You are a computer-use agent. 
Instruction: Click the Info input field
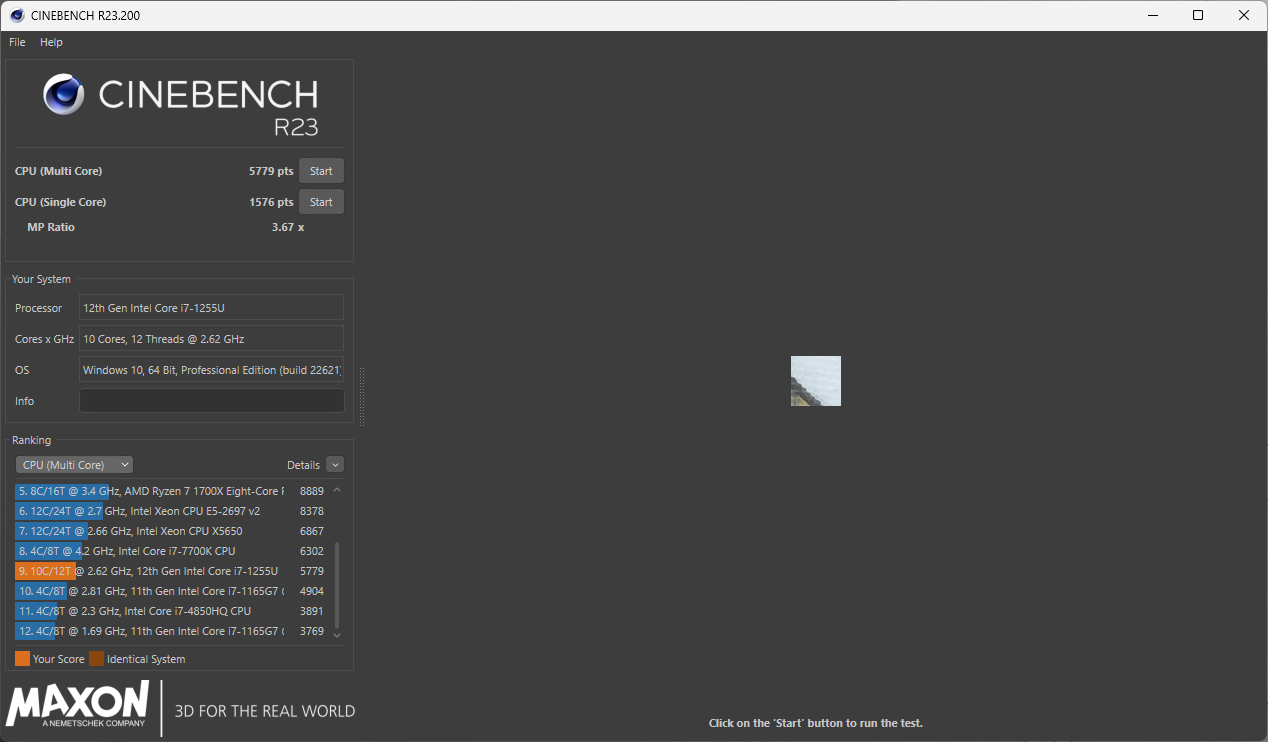(212, 401)
